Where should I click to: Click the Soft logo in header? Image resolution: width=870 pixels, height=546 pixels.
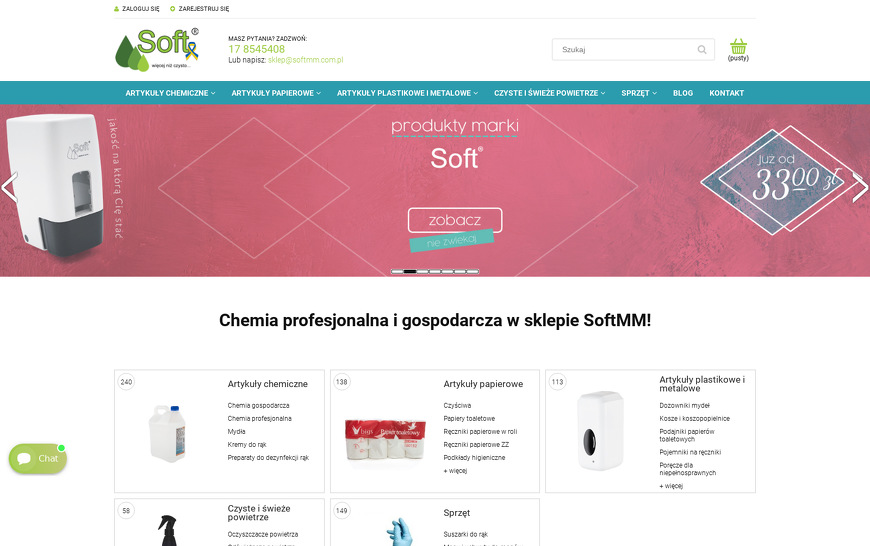point(157,49)
